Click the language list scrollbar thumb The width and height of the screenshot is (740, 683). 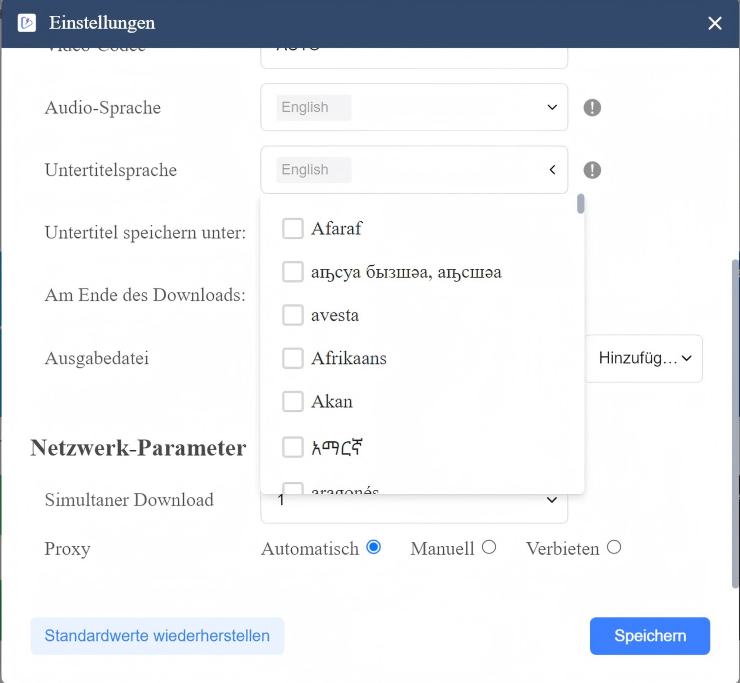coord(580,204)
